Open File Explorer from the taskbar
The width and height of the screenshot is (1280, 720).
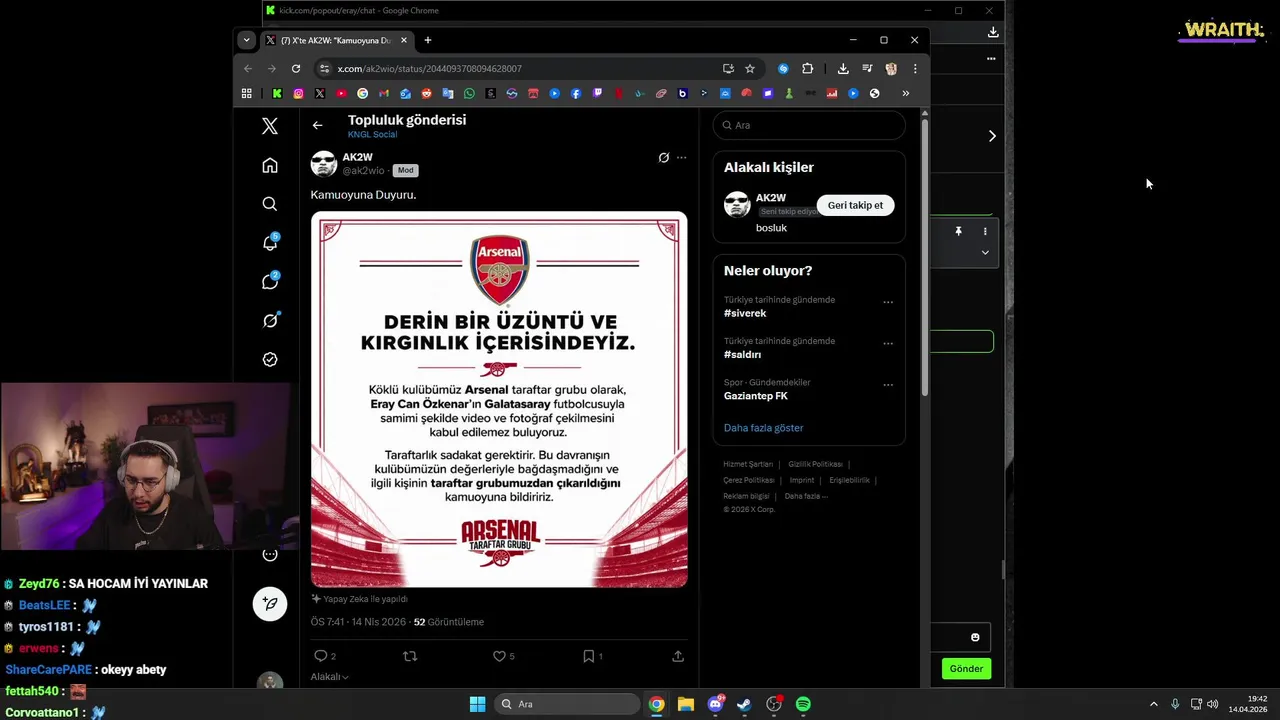click(x=685, y=704)
